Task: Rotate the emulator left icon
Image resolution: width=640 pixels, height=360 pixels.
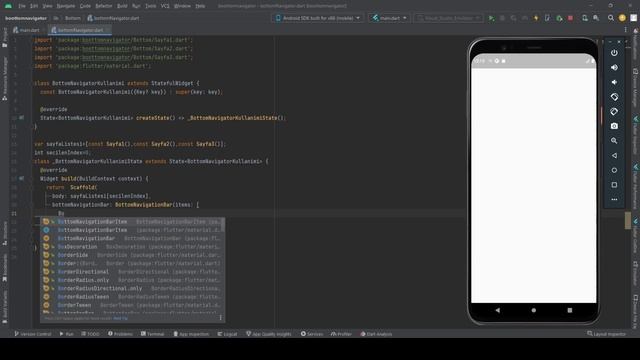Action: click(x=614, y=97)
